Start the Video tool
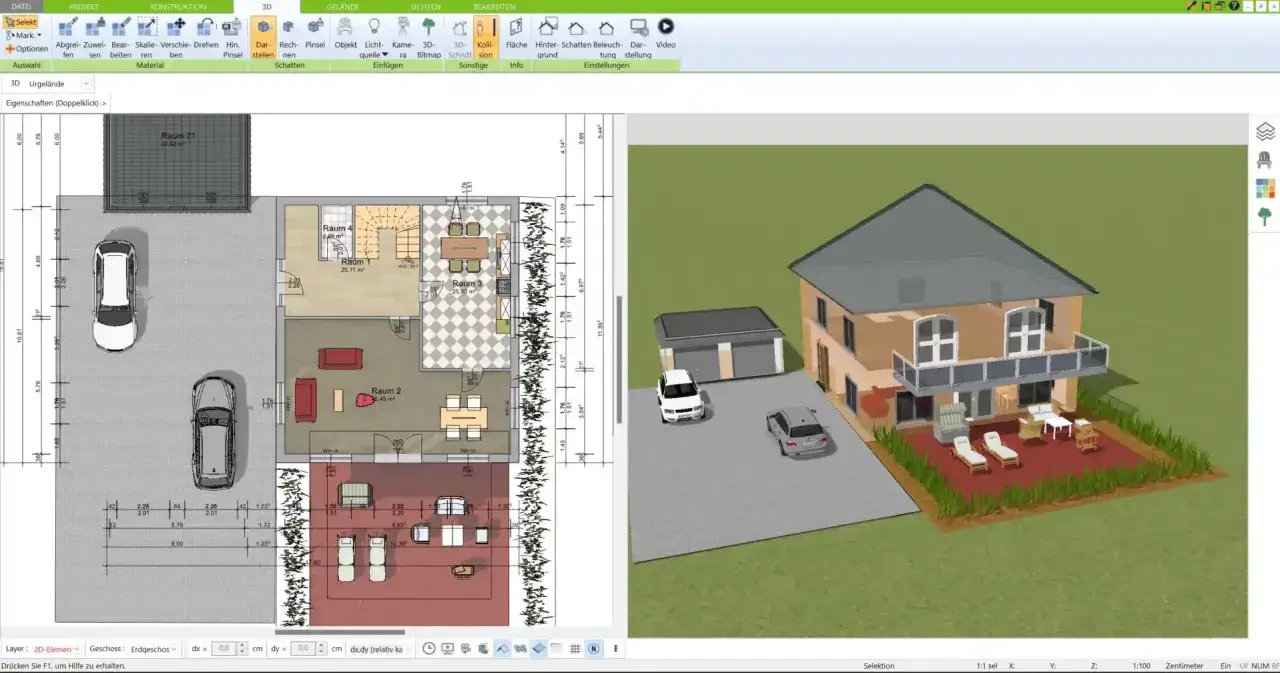Screen dimensions: 1280x673 (665, 33)
